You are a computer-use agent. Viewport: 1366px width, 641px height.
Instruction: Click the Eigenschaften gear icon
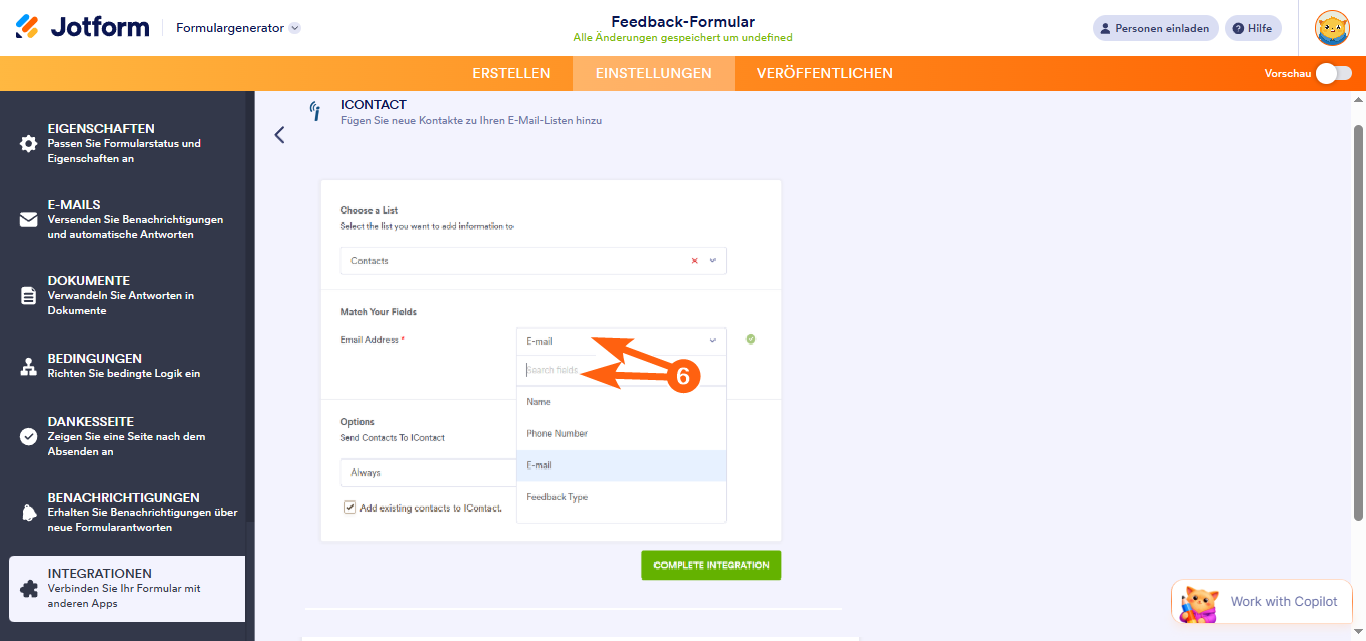click(28, 144)
